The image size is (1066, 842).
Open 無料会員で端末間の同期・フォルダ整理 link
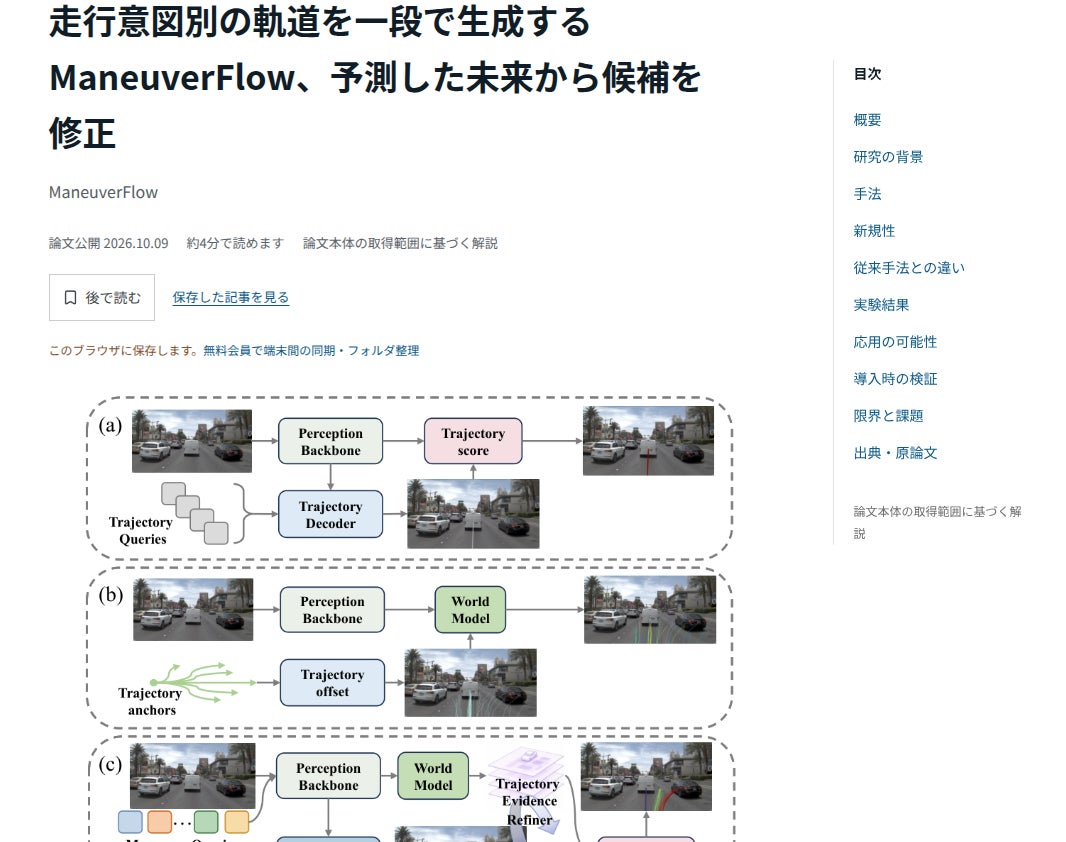coord(311,351)
